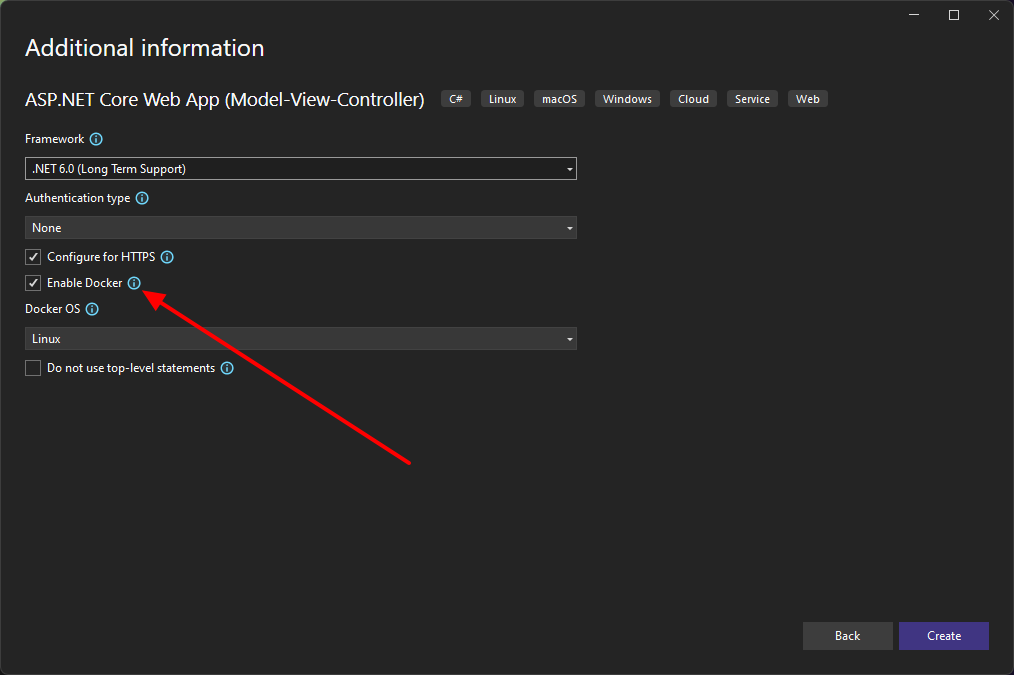Click the Framework label
1014x675 pixels.
(x=54, y=139)
